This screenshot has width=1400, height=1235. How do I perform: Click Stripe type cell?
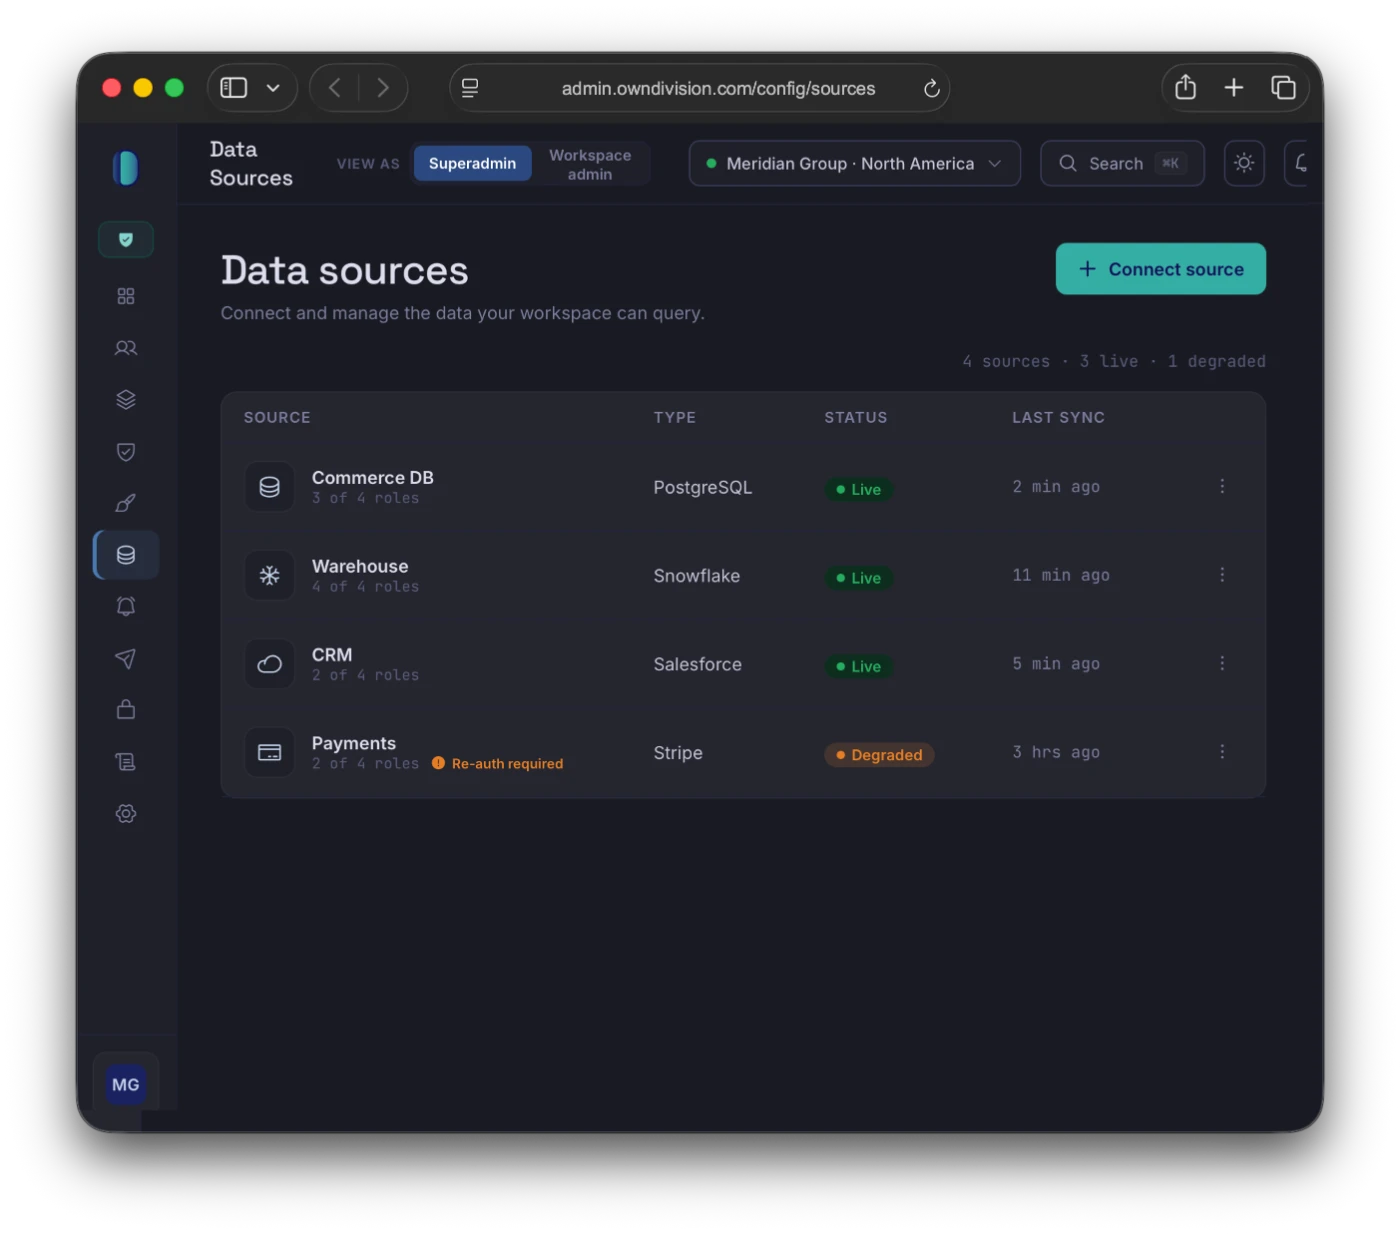coord(678,753)
